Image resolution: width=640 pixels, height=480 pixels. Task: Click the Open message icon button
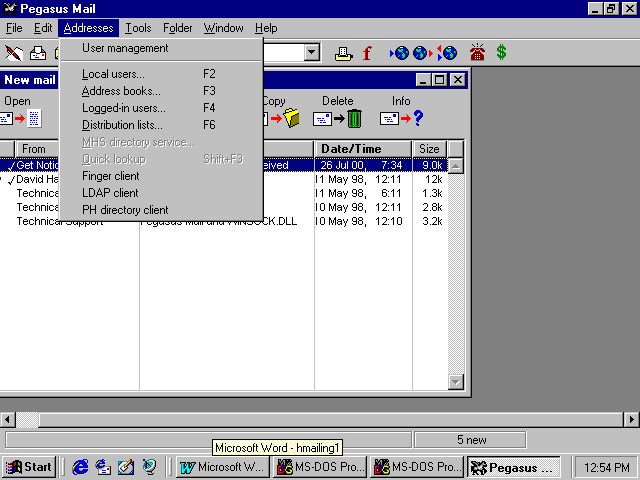pos(20,119)
